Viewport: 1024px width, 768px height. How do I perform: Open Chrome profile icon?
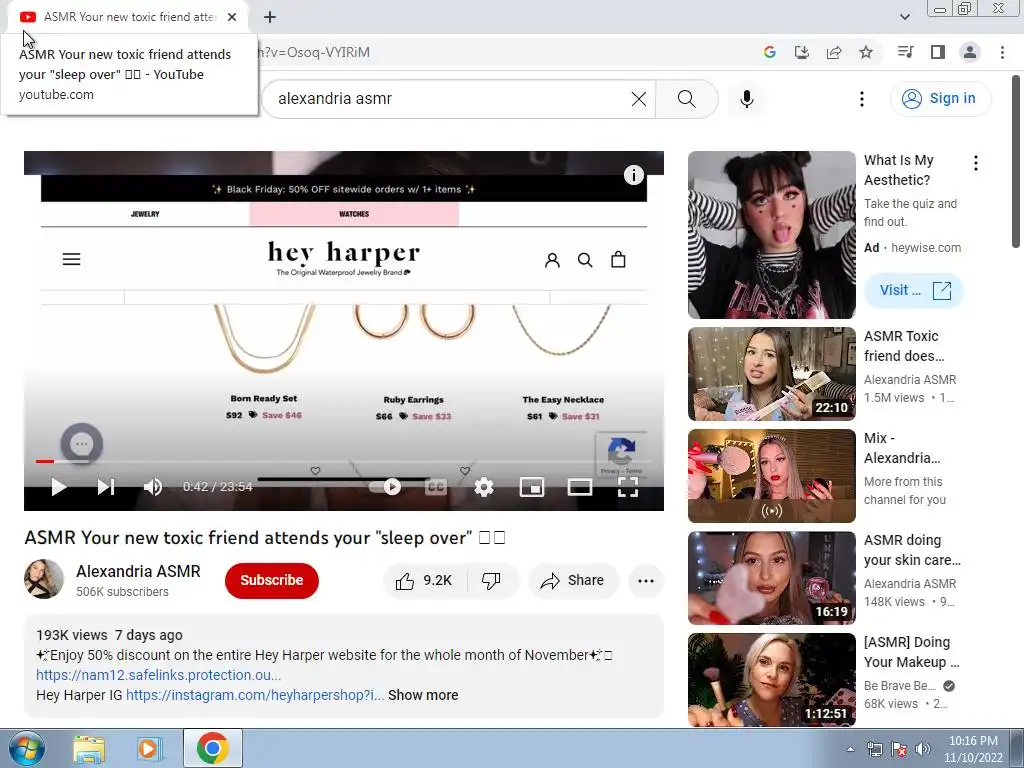click(970, 52)
